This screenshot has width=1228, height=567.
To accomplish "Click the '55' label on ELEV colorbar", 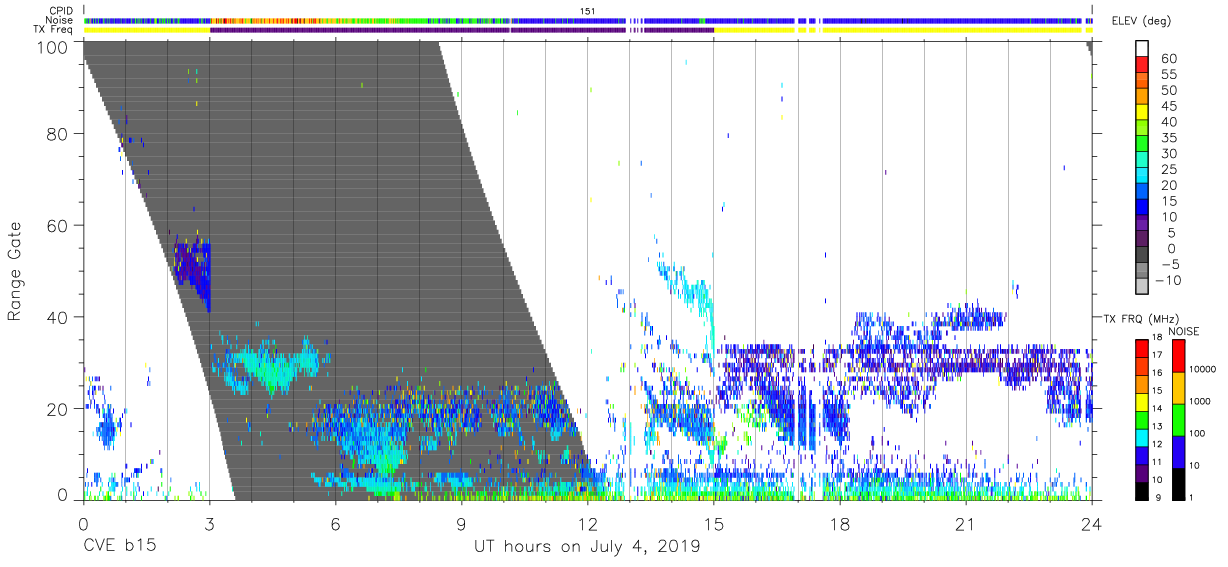I will coord(1168,74).
